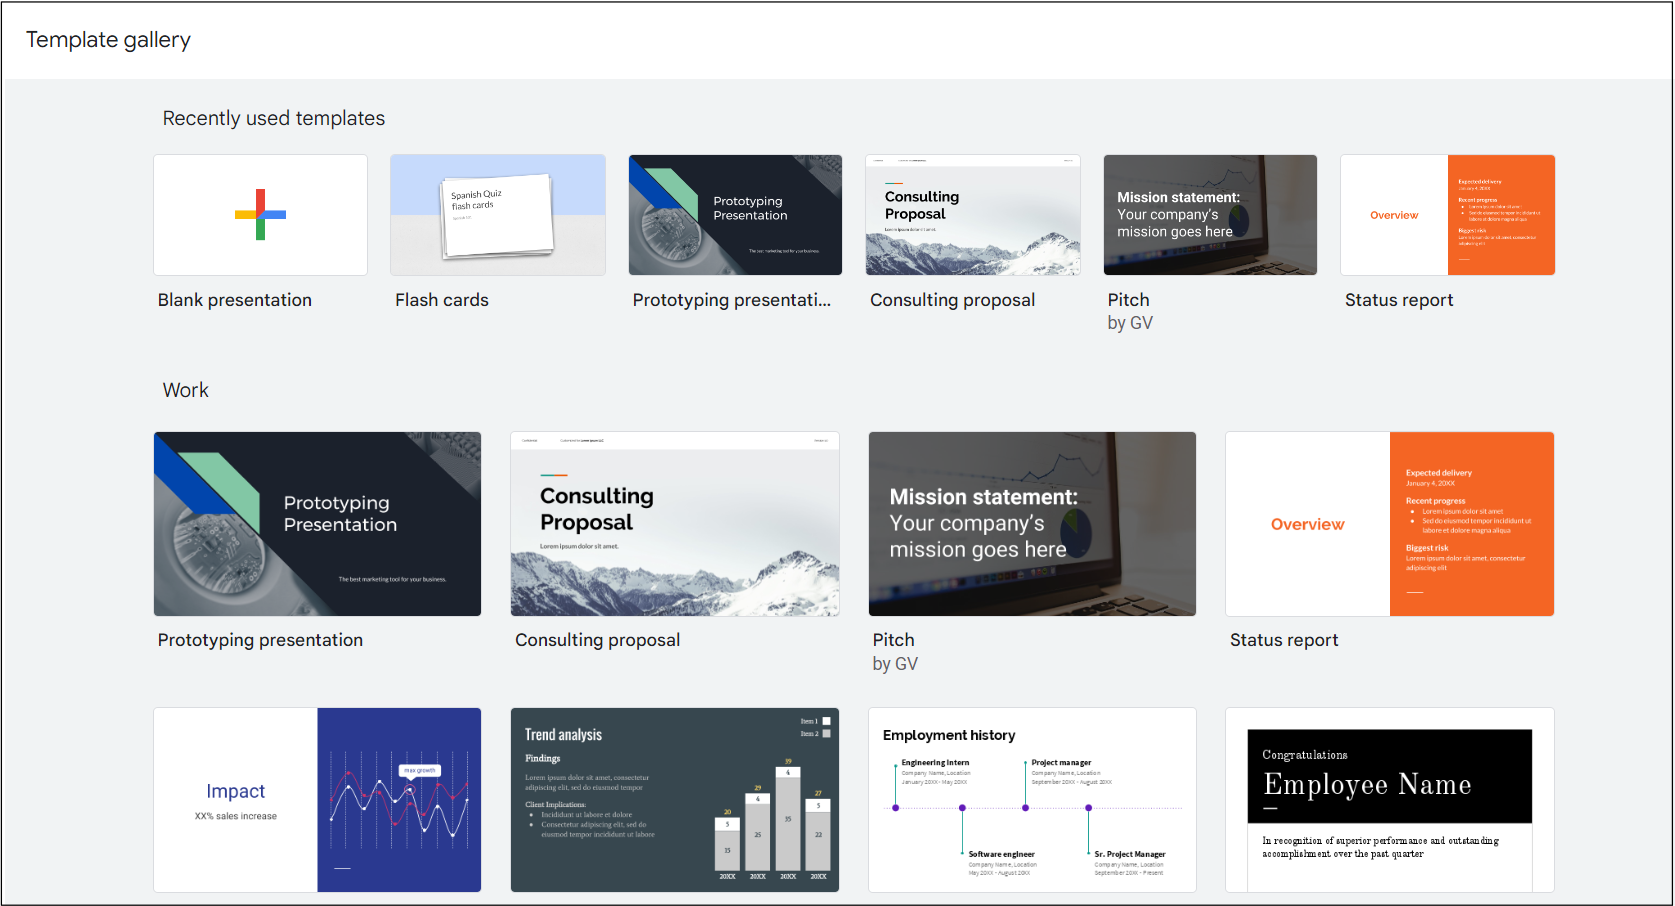Screen dimensions: 1675x906
Task: Click the Template gallery heading
Action: coord(108,39)
